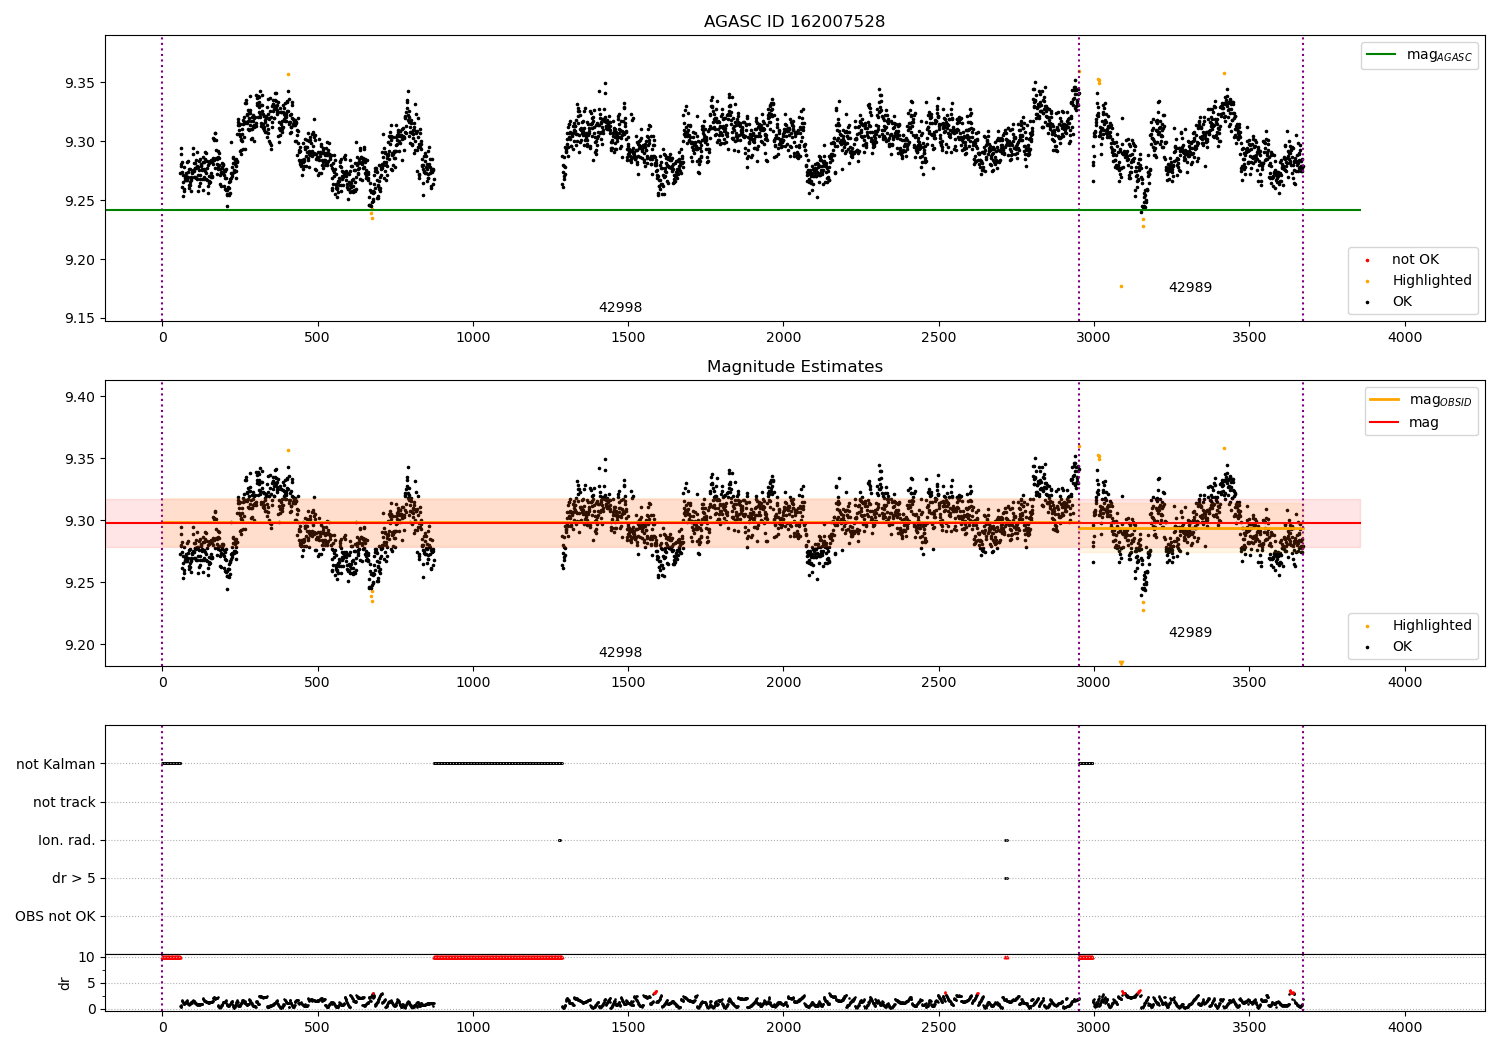Click the 5 tick on the dr axis

[x=91, y=983]
